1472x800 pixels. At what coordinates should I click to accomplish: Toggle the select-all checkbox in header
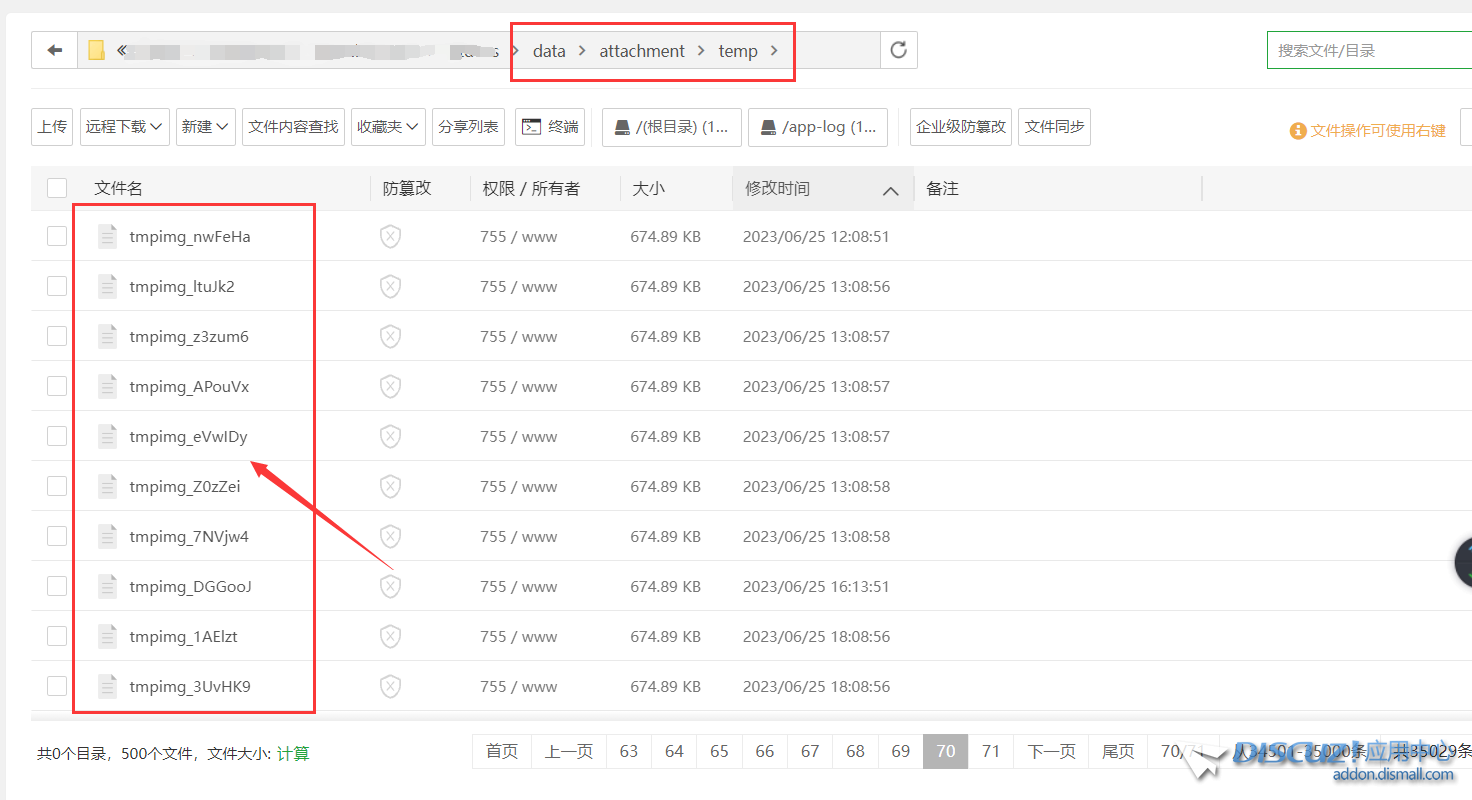57,188
